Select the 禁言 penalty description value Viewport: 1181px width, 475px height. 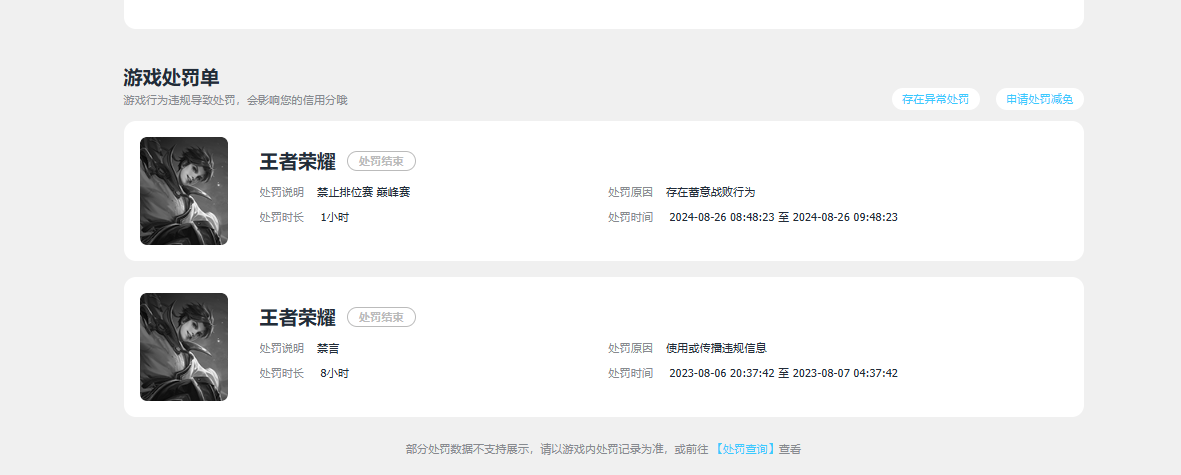328,349
